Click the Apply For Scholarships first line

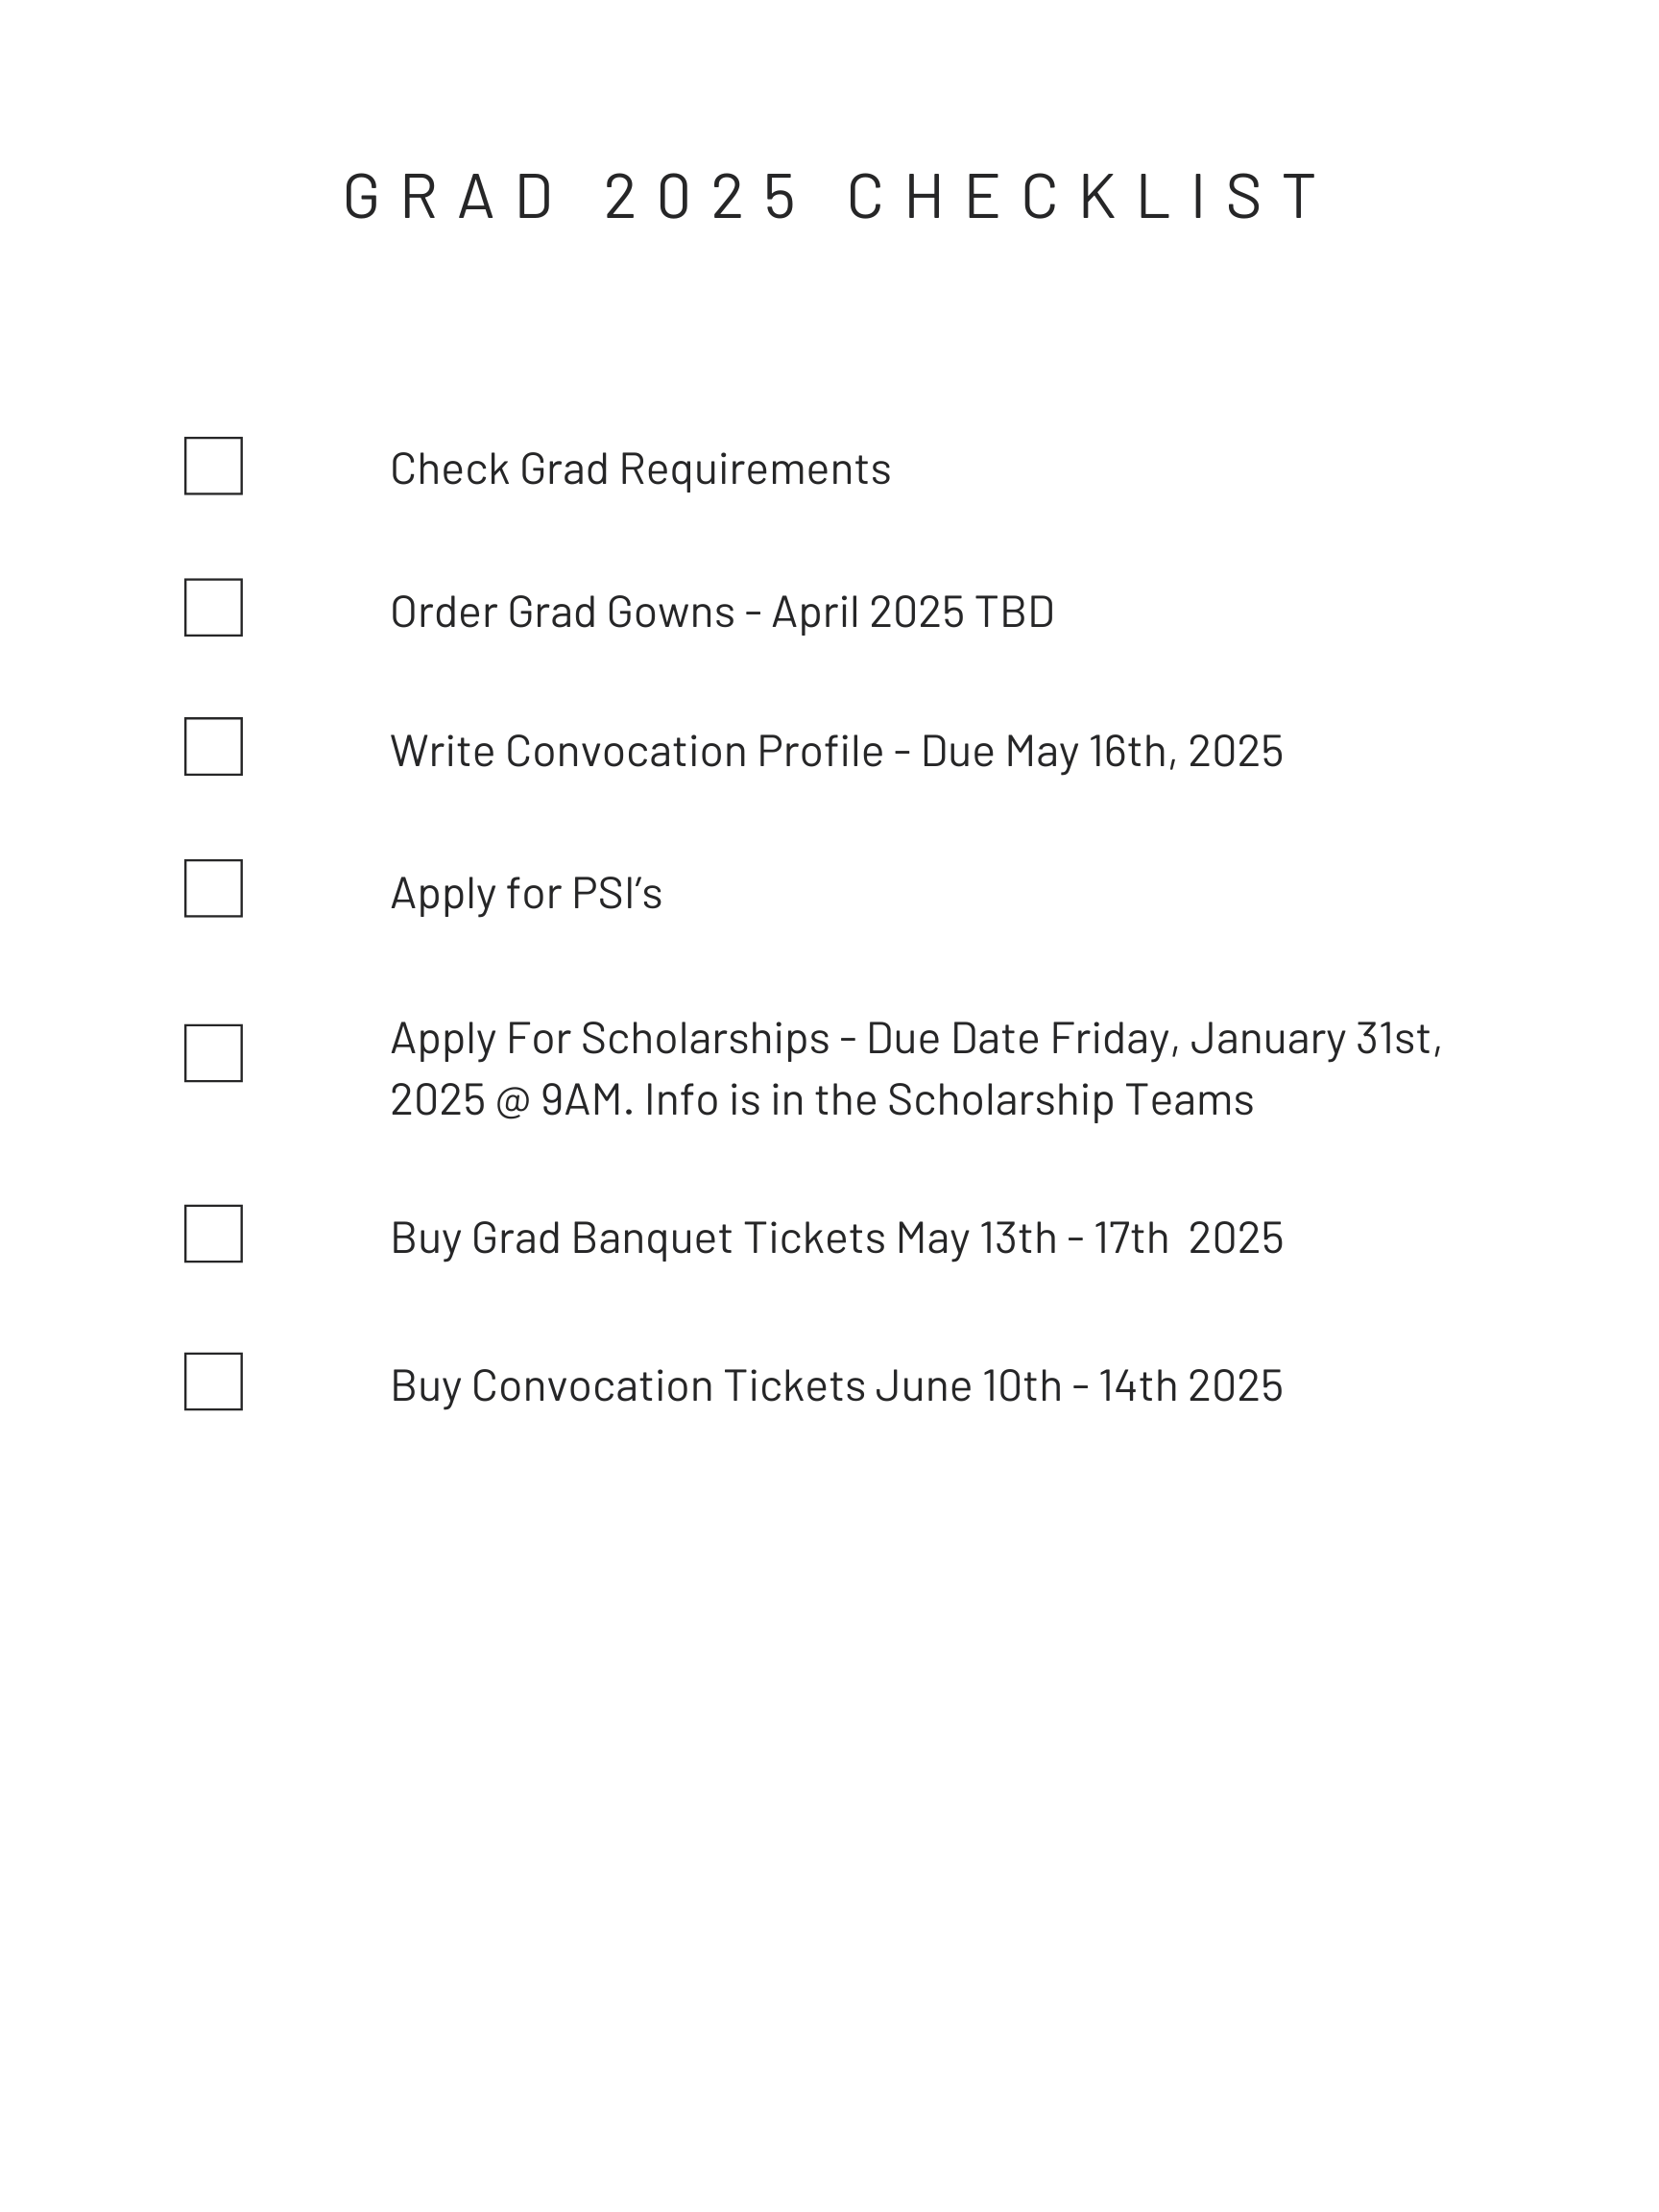(915, 1039)
